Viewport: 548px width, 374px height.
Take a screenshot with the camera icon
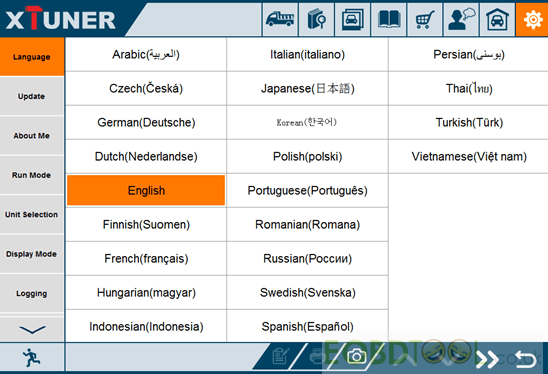(356, 357)
